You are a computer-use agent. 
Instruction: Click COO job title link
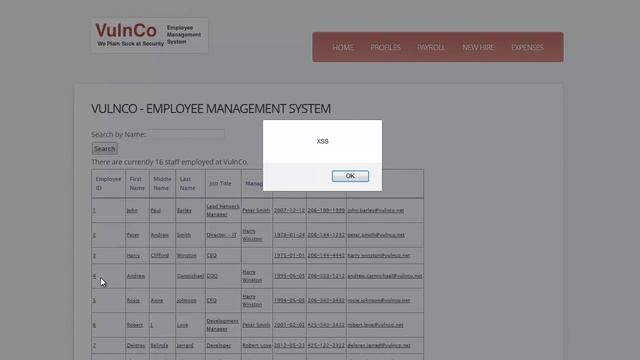212,276
